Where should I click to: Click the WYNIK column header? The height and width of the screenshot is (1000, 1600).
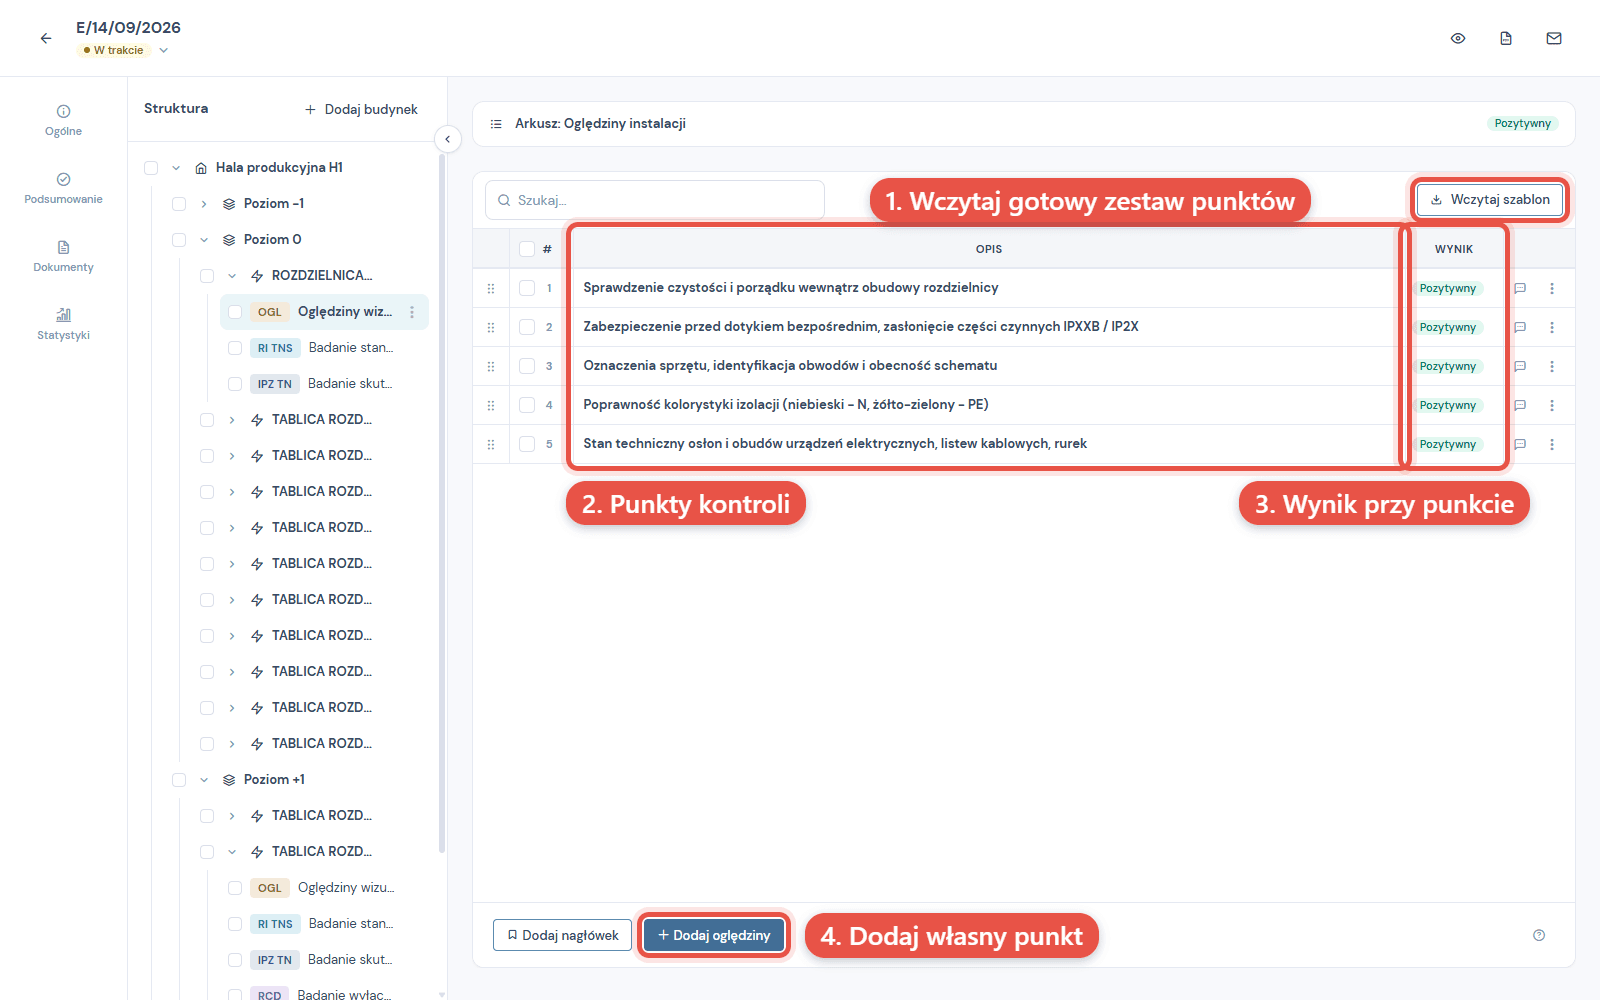[x=1454, y=249]
